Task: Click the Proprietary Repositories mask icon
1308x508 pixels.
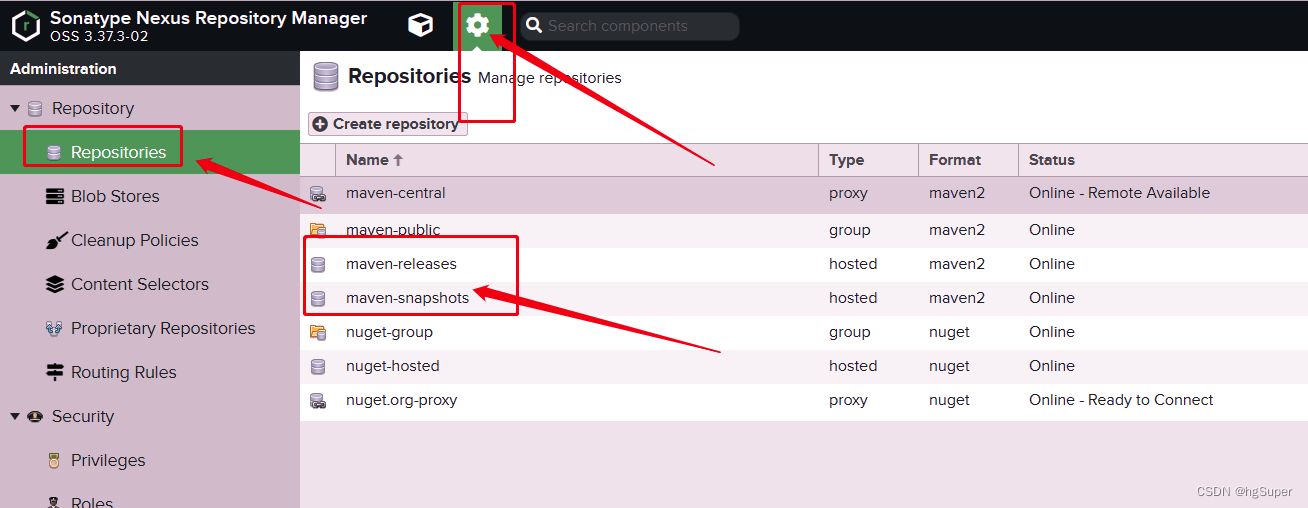Action: pos(55,328)
